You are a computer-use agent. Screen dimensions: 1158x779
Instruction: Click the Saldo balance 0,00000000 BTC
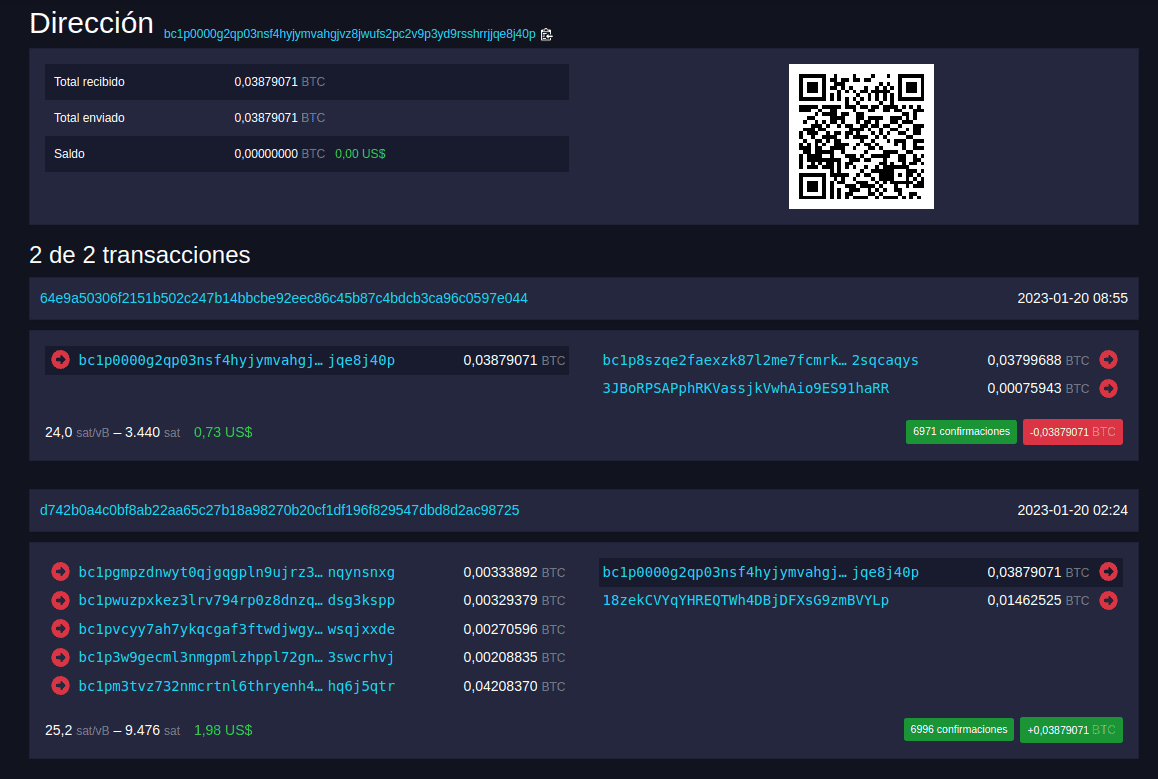coord(279,154)
